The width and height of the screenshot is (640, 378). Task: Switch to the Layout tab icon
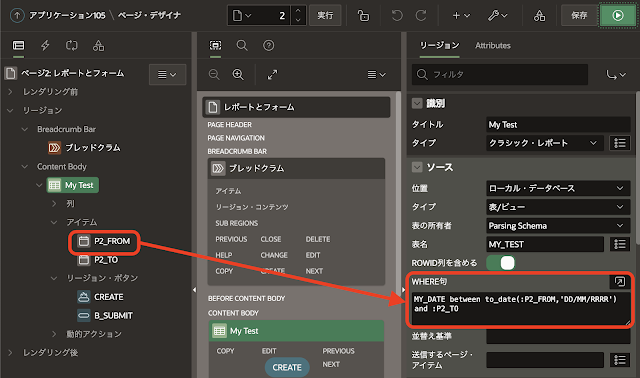pos(215,45)
